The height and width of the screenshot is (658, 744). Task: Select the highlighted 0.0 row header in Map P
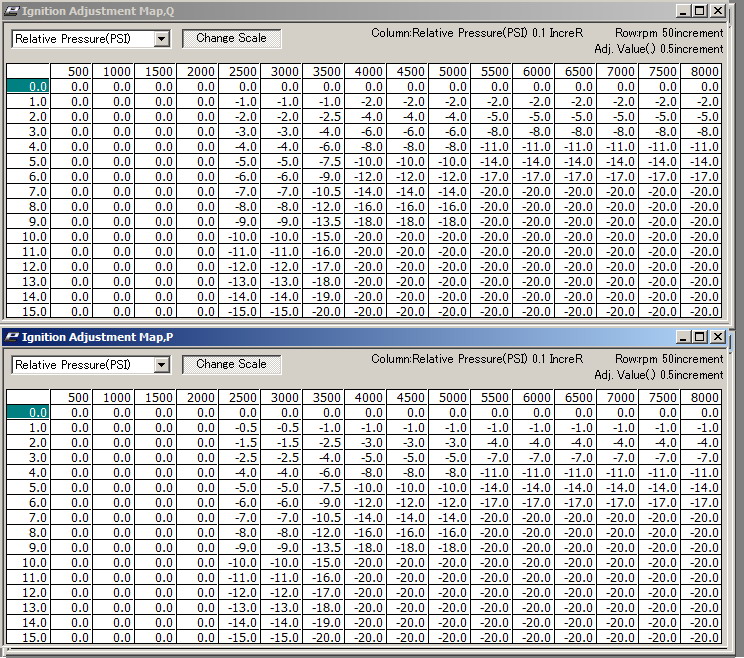(28, 412)
